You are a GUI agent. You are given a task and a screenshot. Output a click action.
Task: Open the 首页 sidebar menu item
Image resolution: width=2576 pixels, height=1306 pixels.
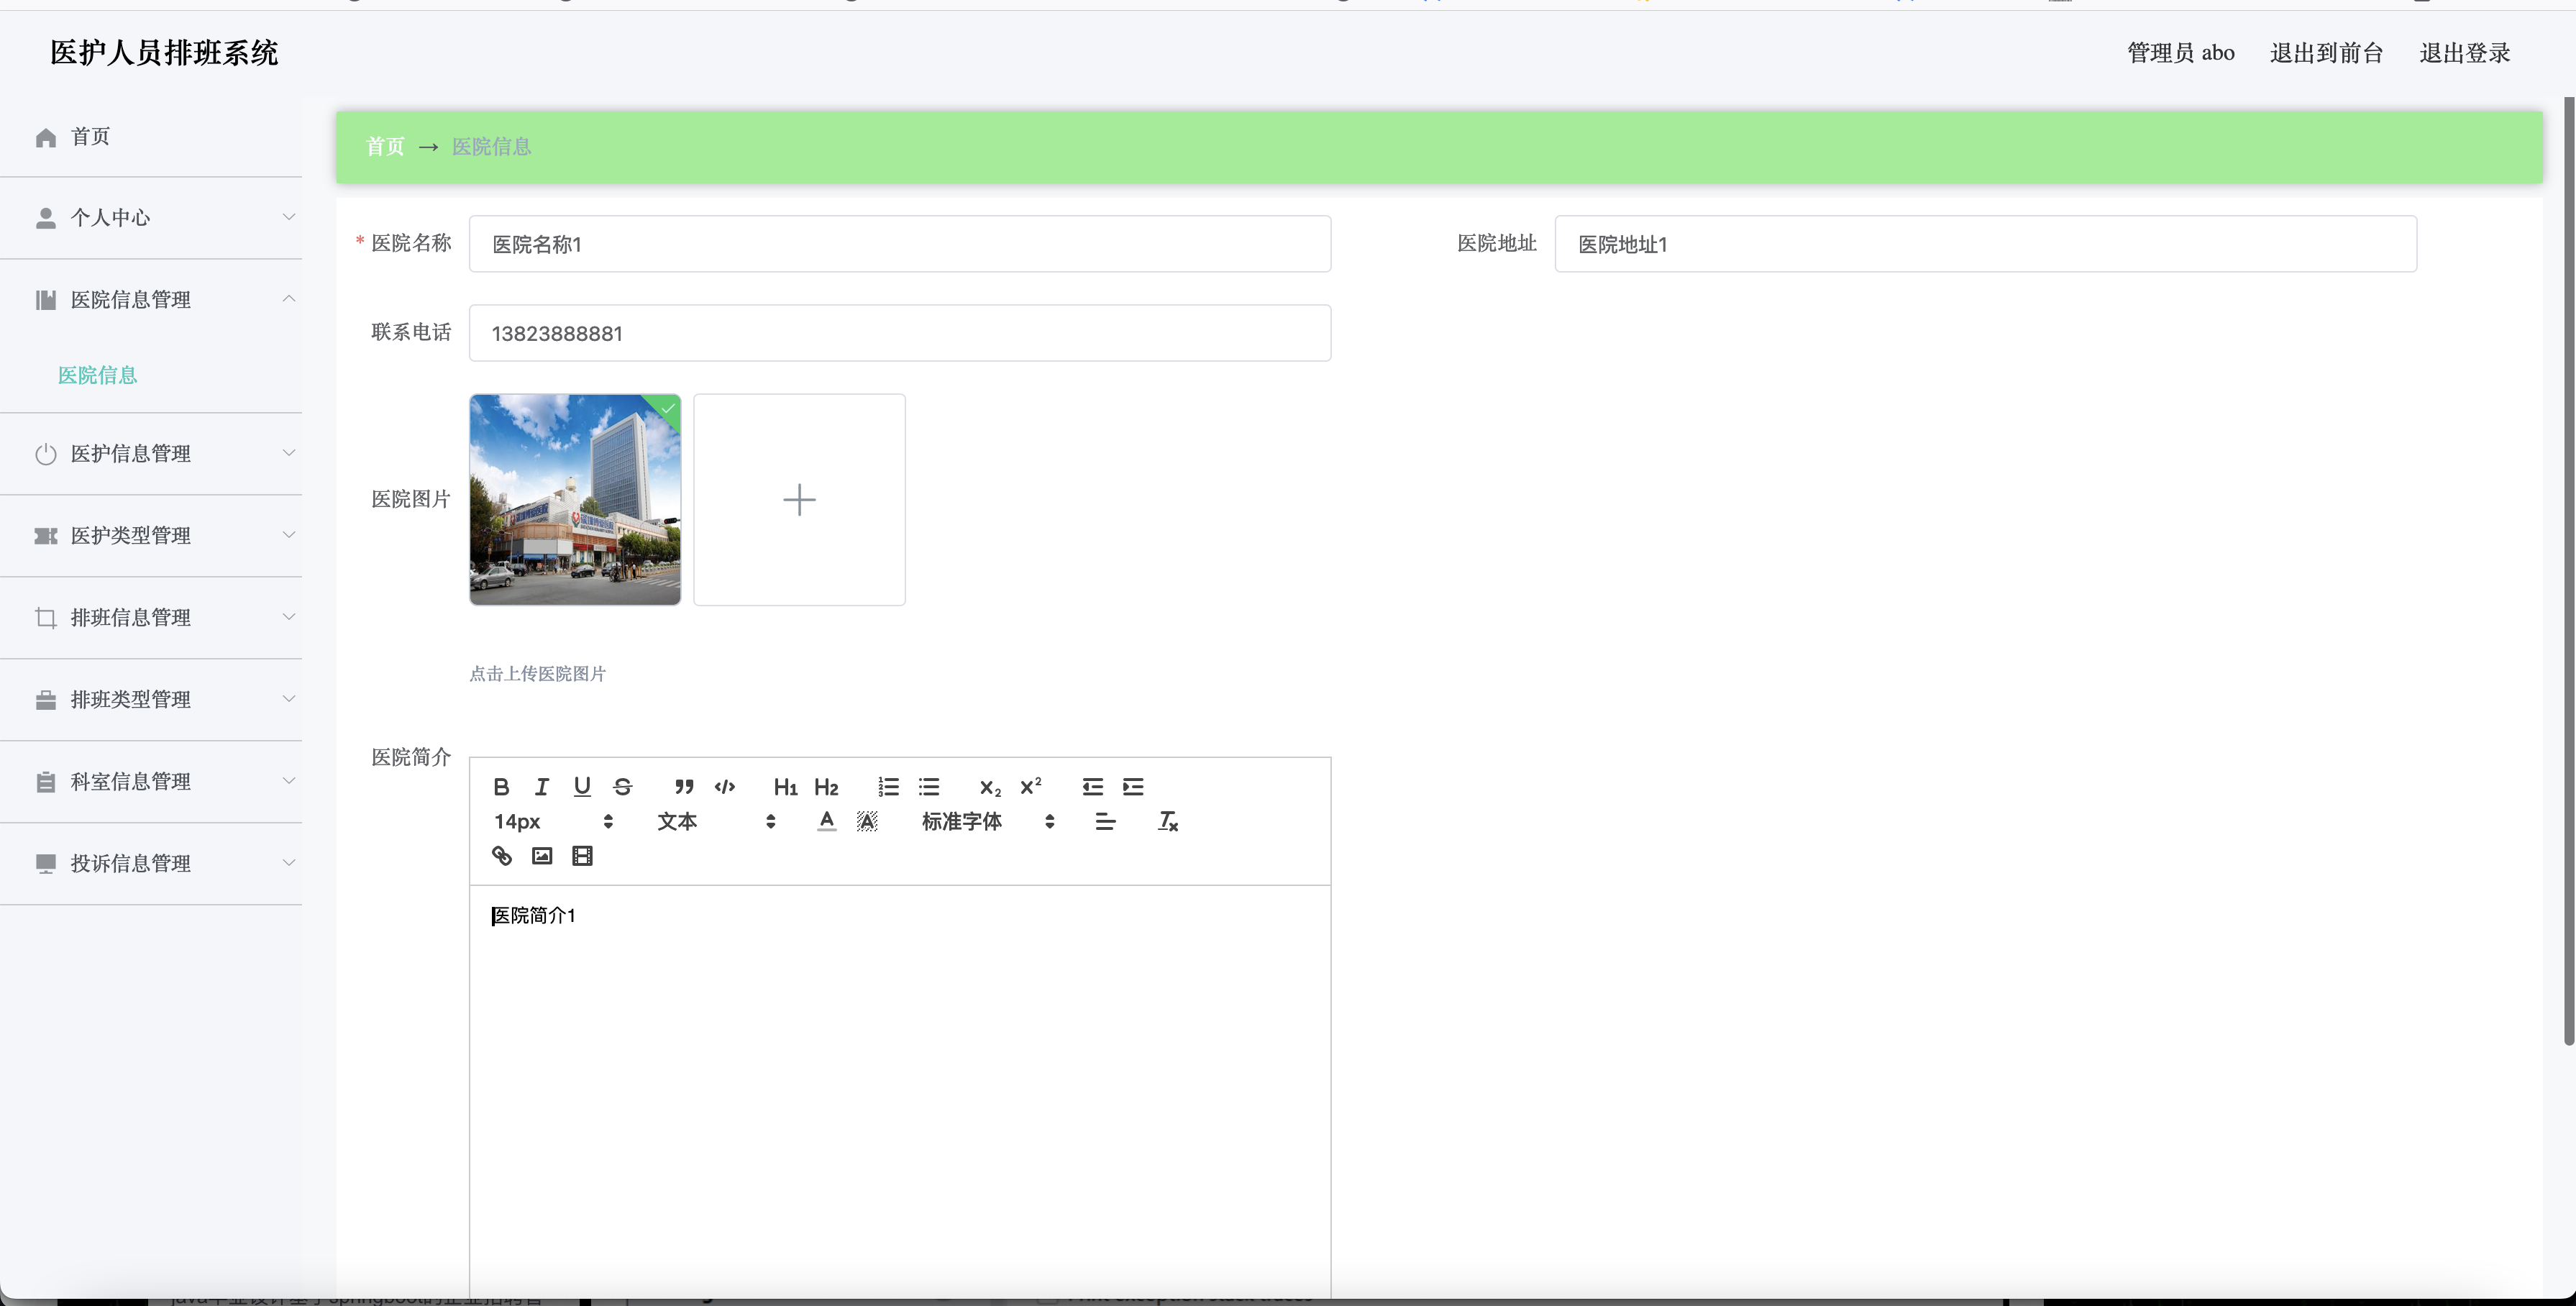[151, 137]
